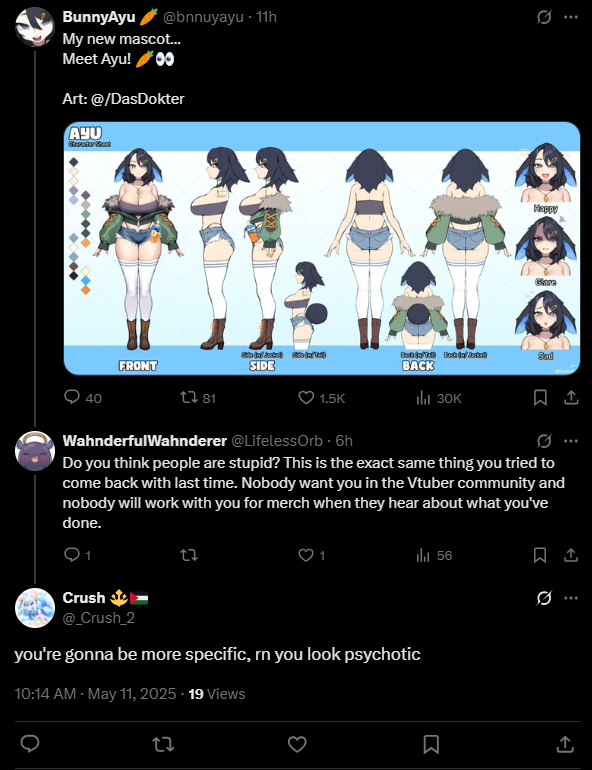This screenshot has width=592, height=770.
Task: Open Grok icon on BunnyAyu's post
Action: coord(544,17)
